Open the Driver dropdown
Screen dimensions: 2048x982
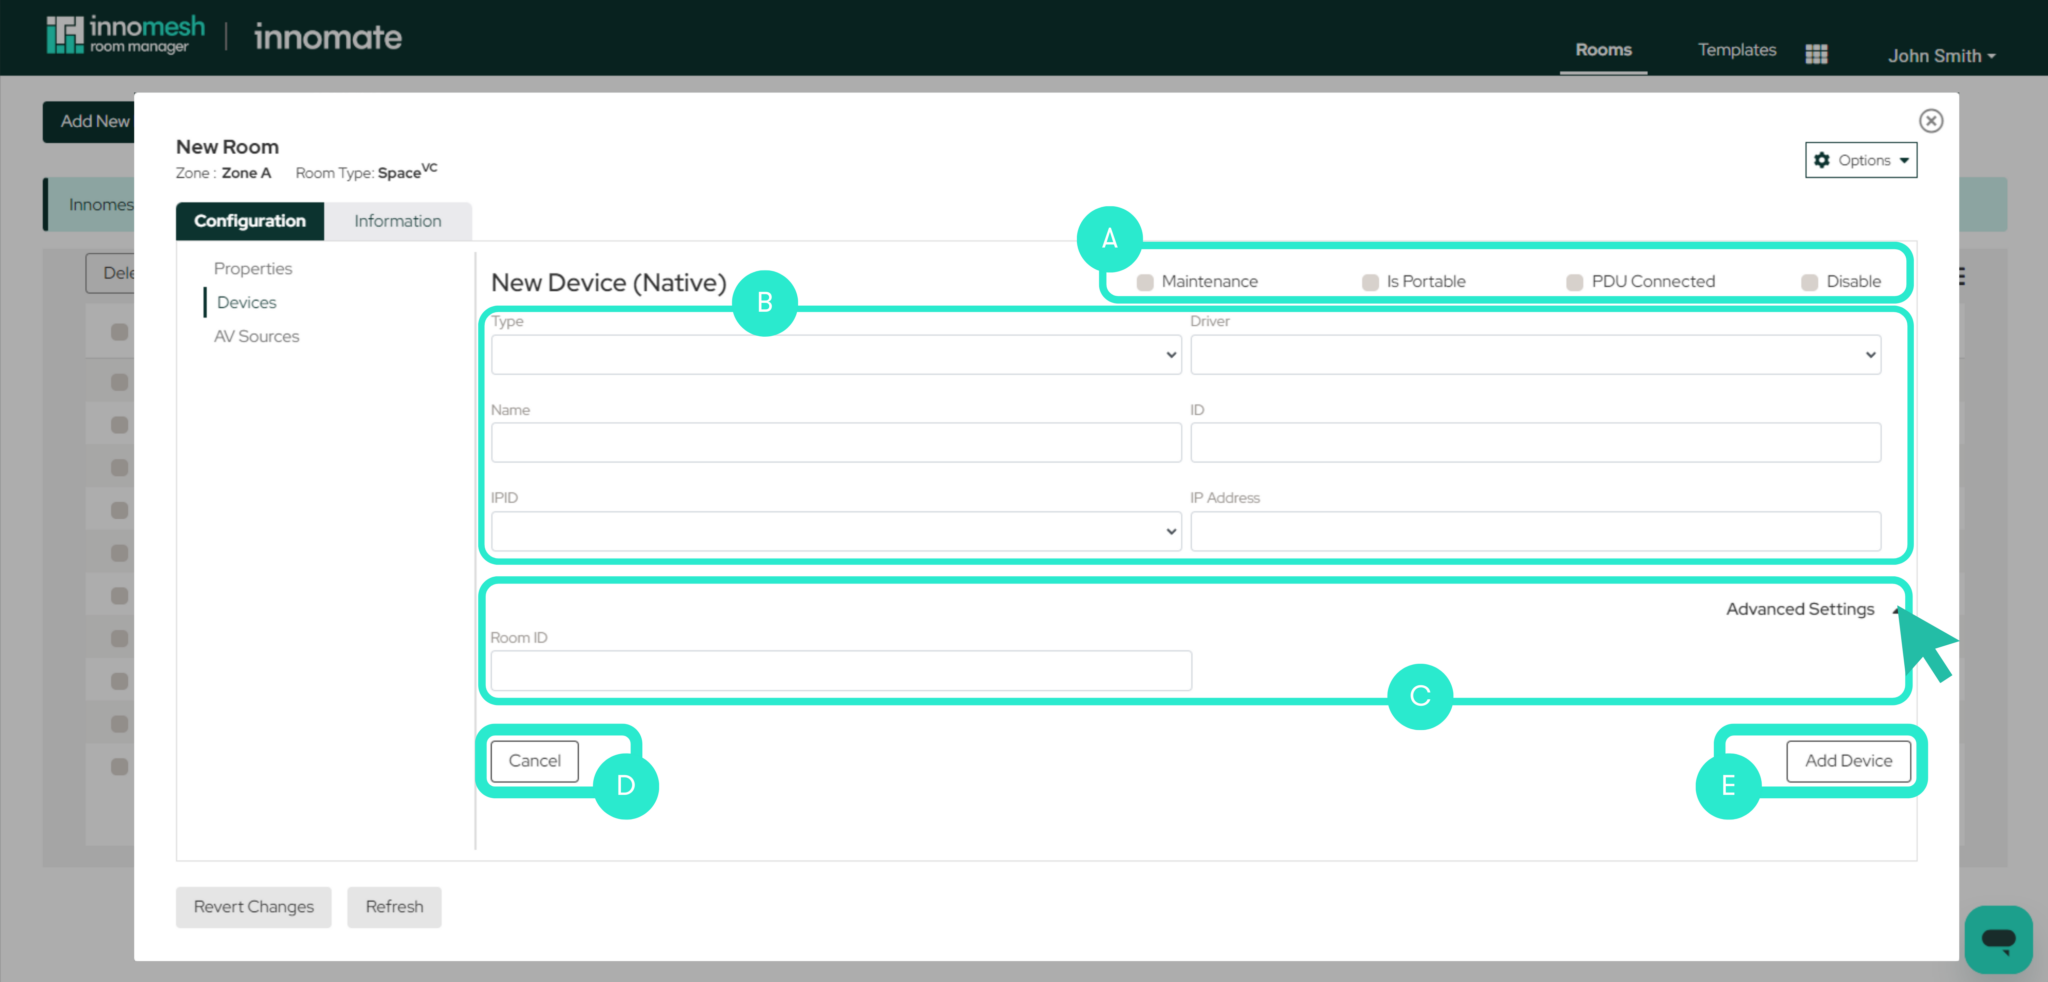tap(1536, 354)
